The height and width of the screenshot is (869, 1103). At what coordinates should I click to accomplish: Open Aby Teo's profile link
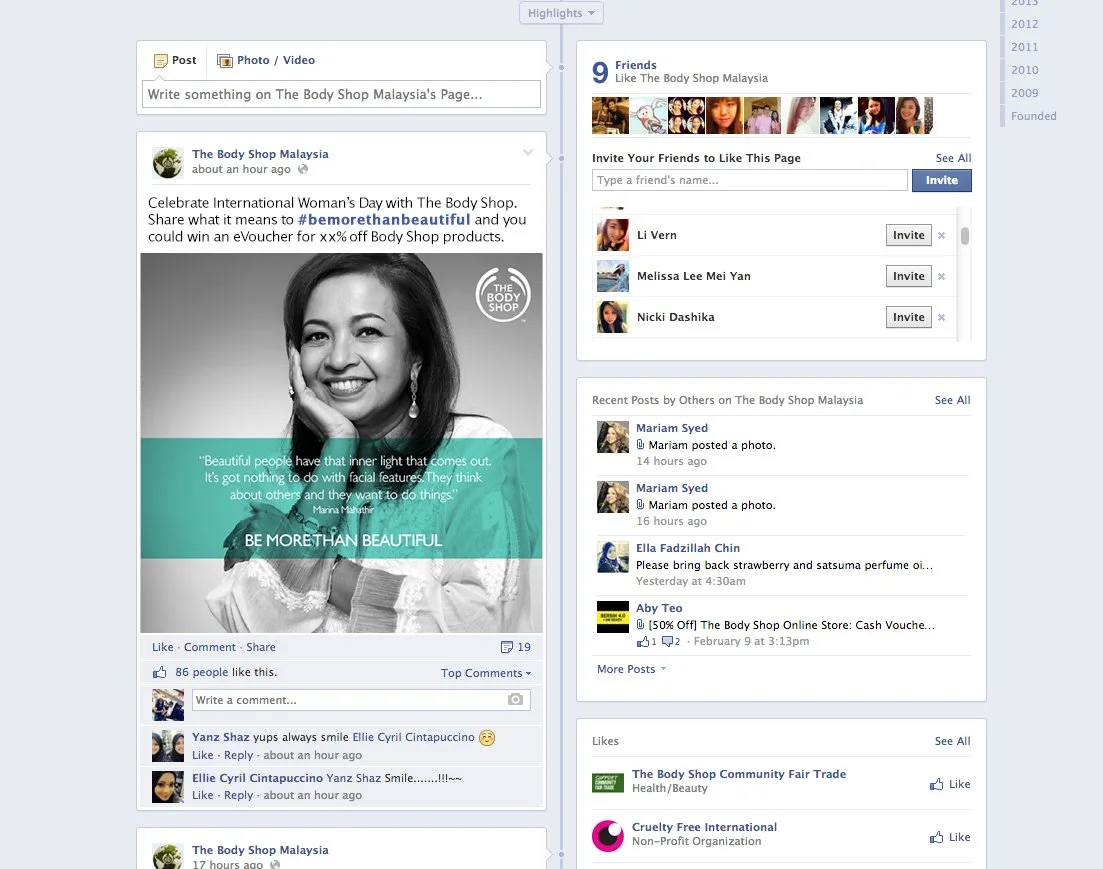pos(659,607)
